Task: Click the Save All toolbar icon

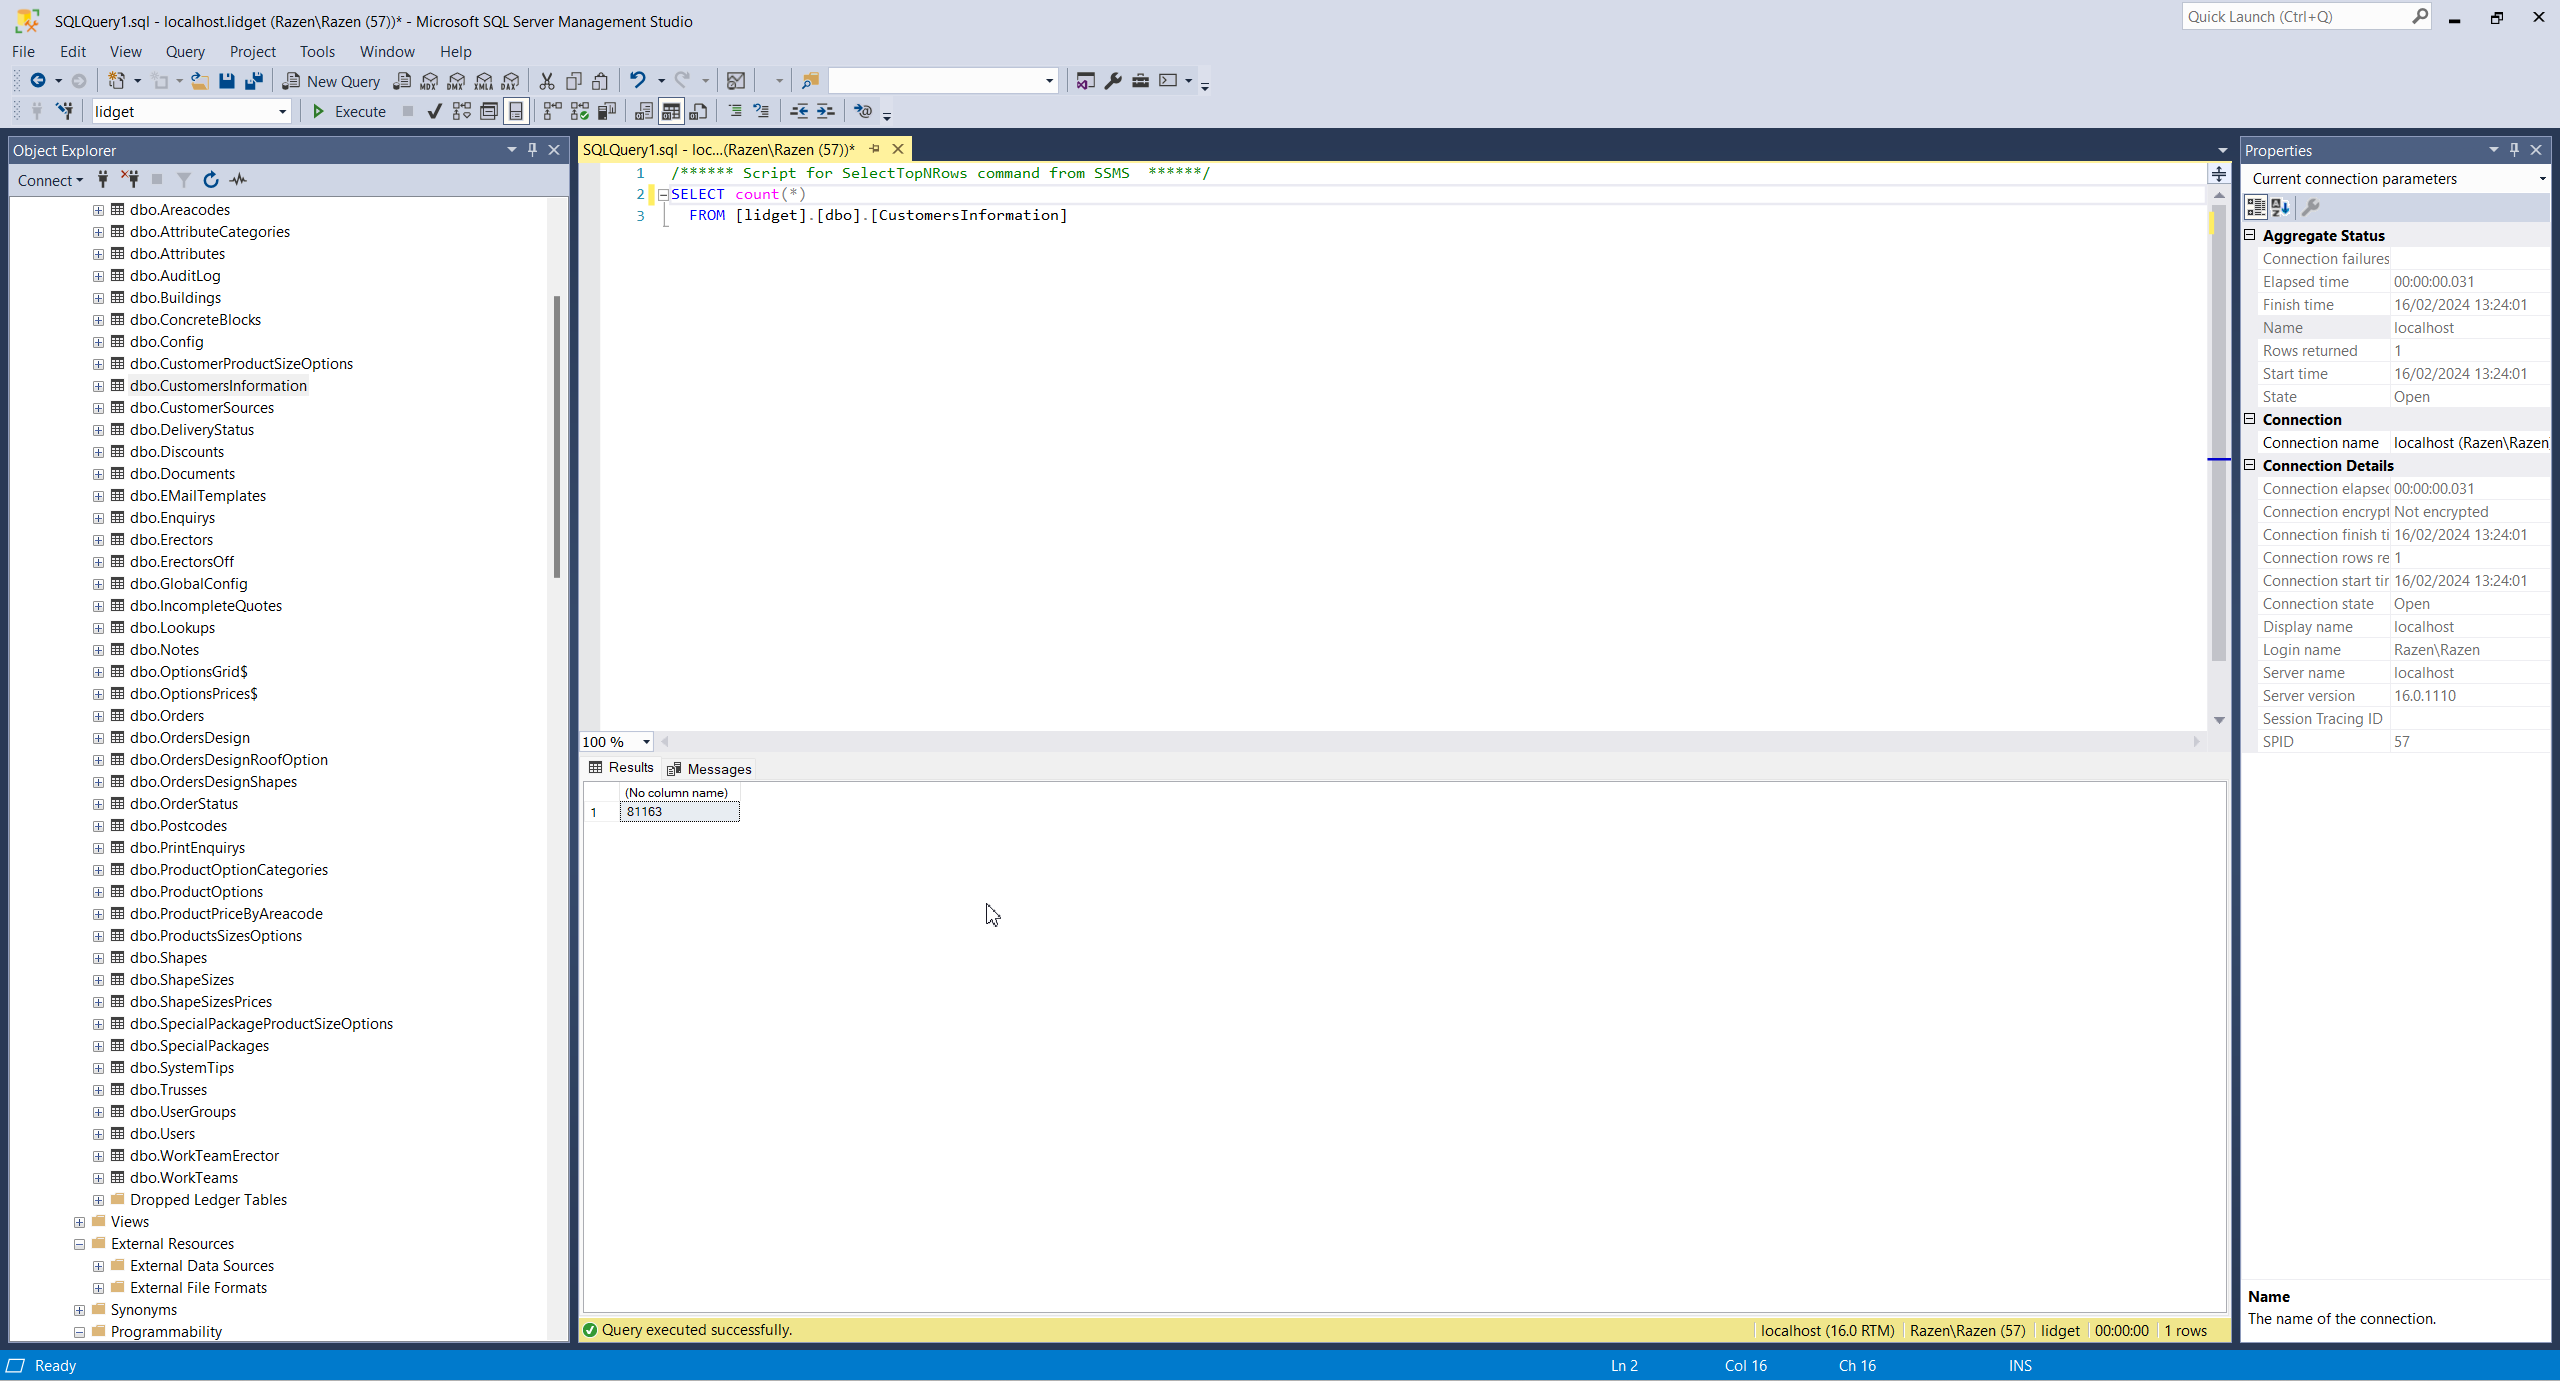Action: 254,81
